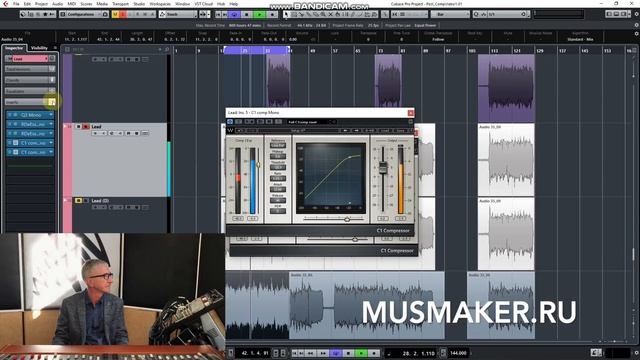
Task: Search tracks with magnifier icon in track list
Action: (167, 49)
